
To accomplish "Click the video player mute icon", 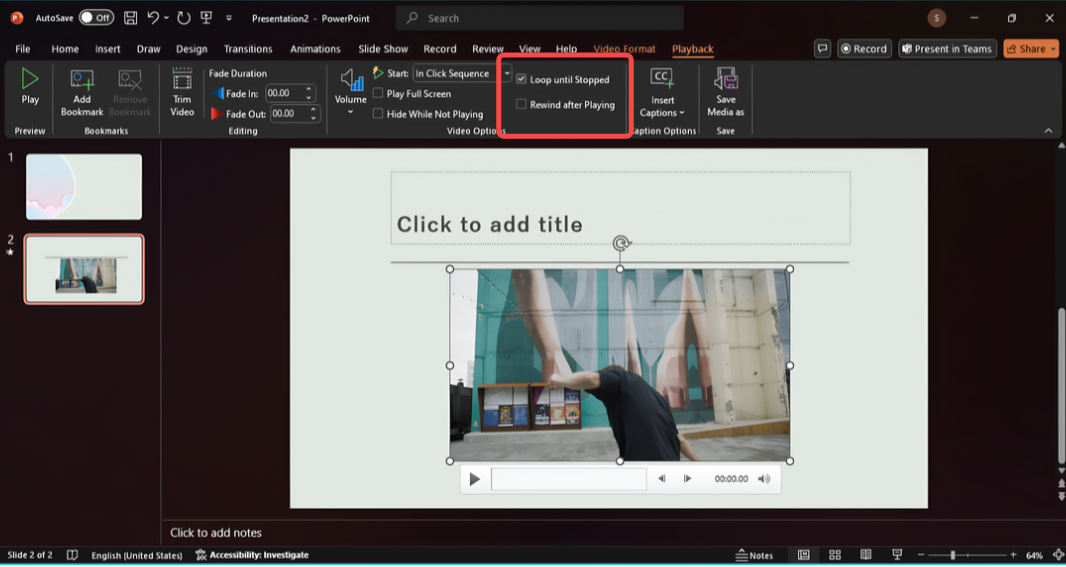I will pos(764,479).
